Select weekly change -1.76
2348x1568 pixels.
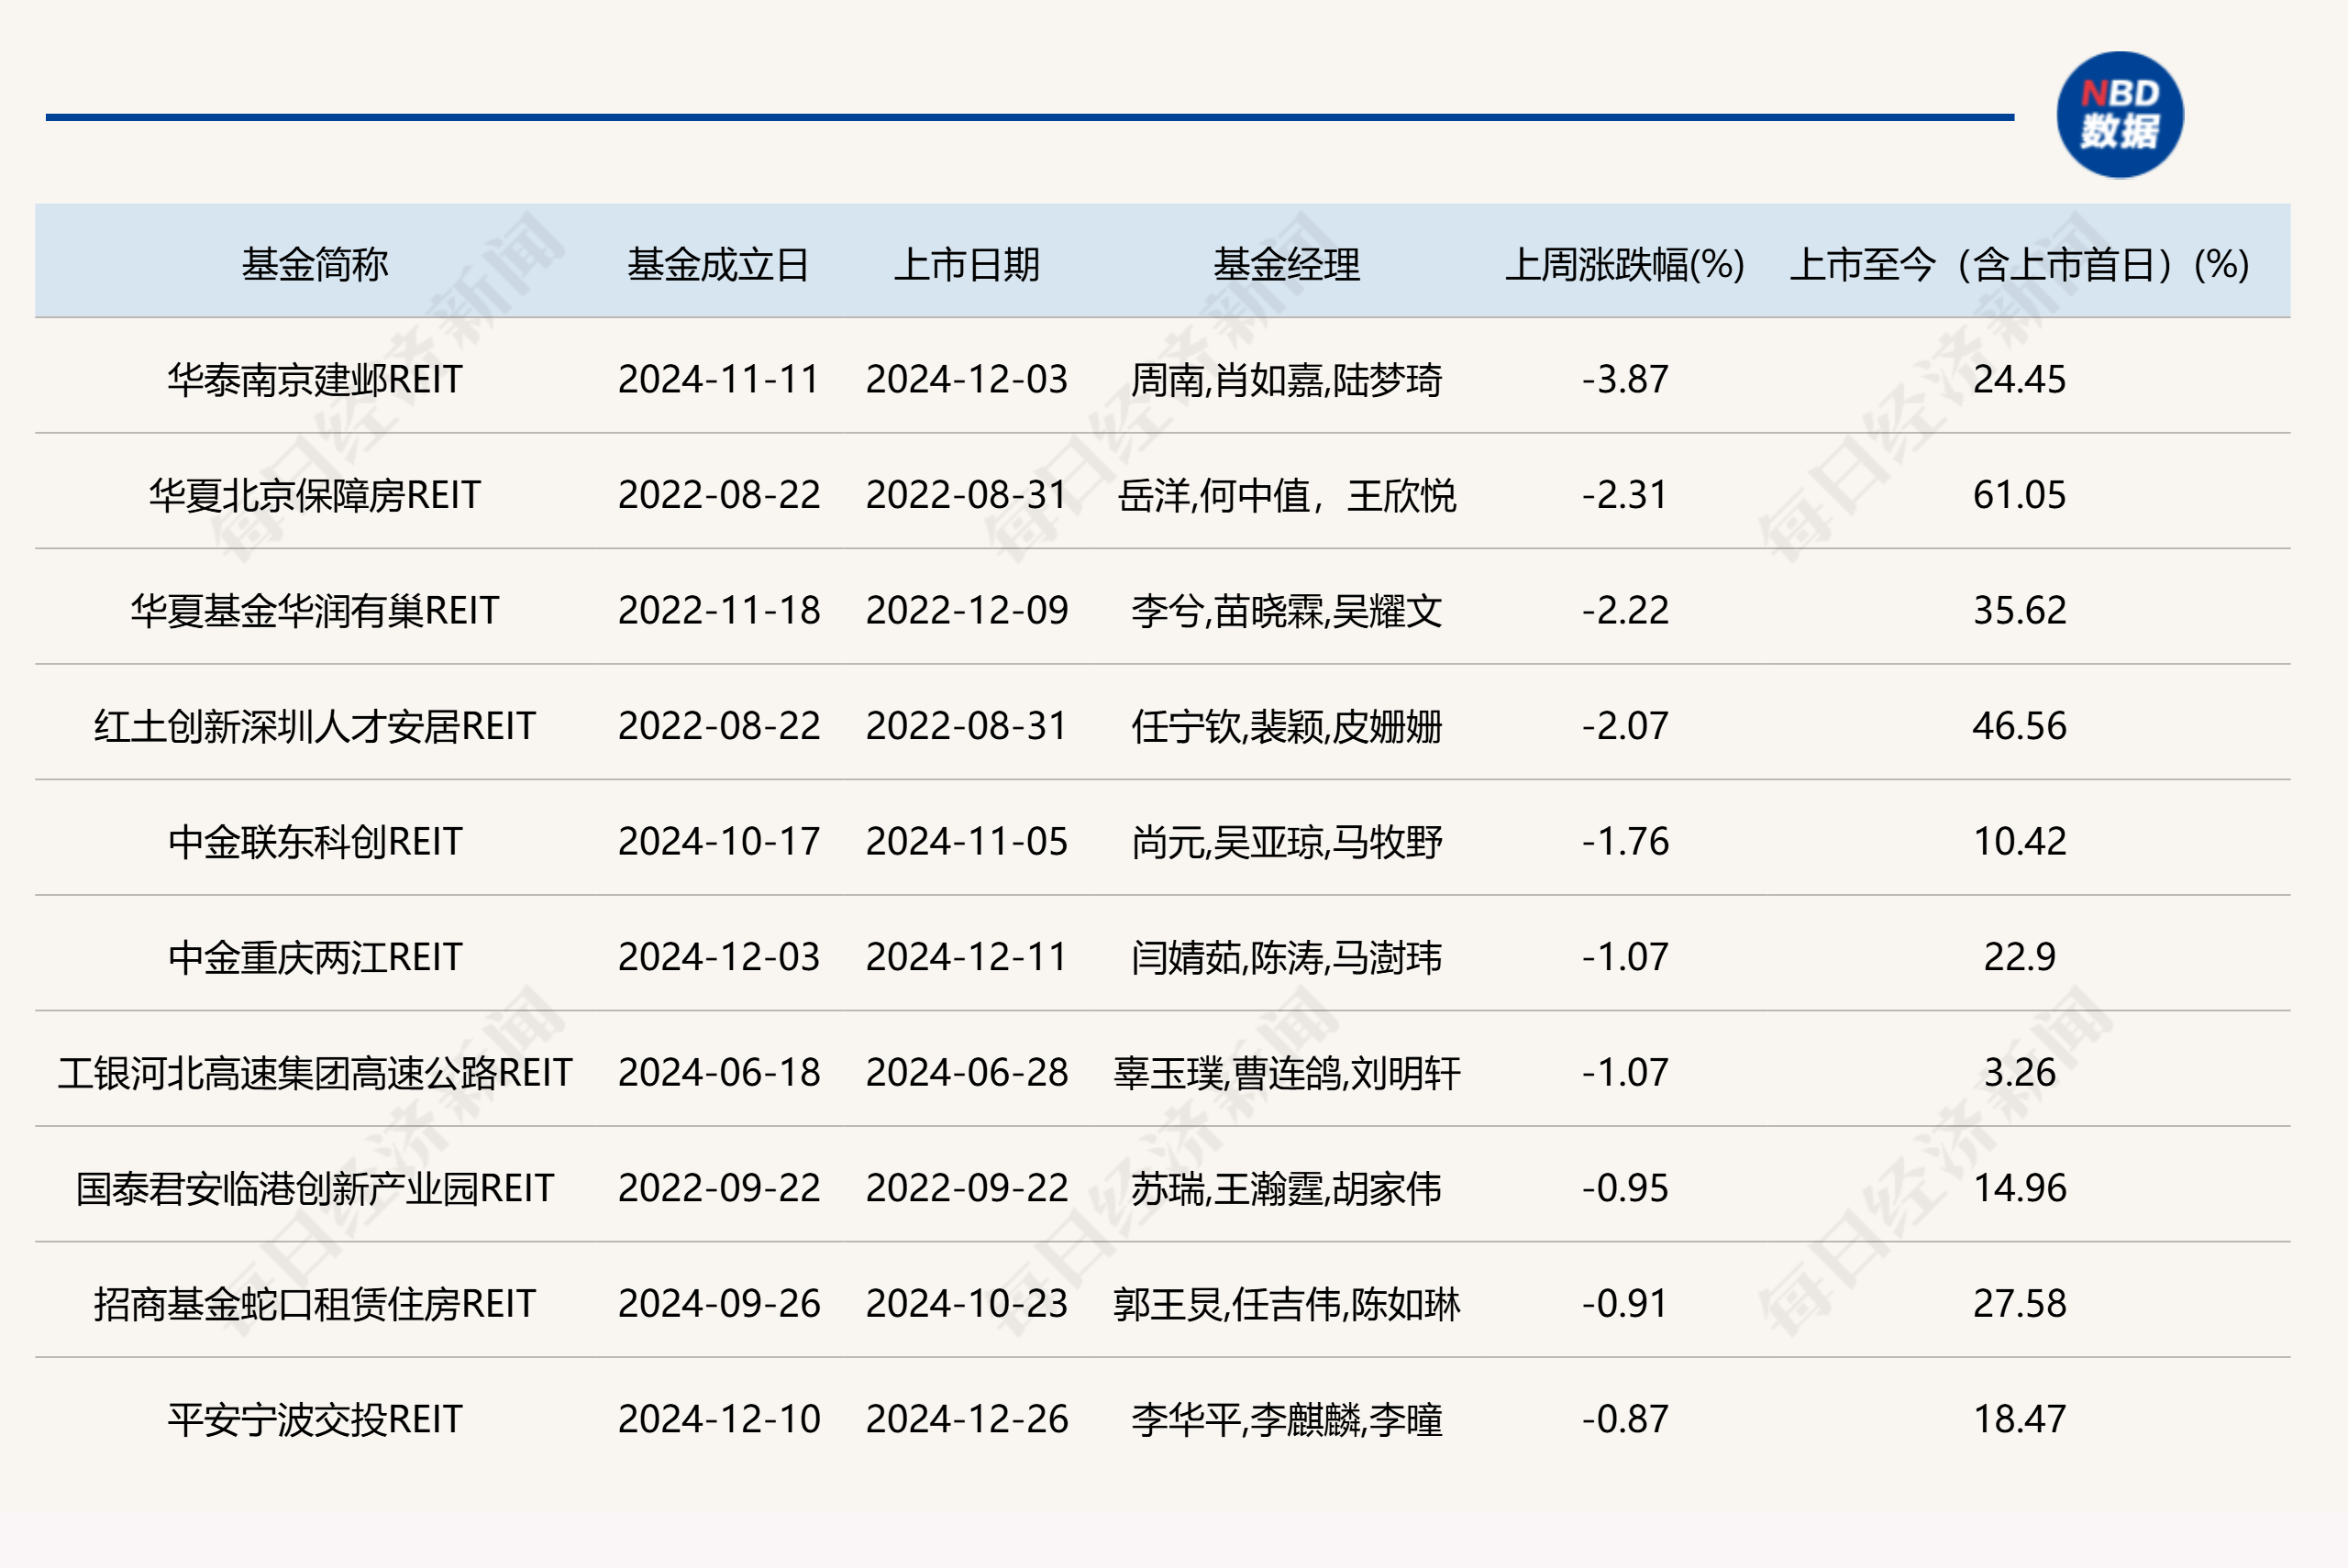click(1625, 842)
